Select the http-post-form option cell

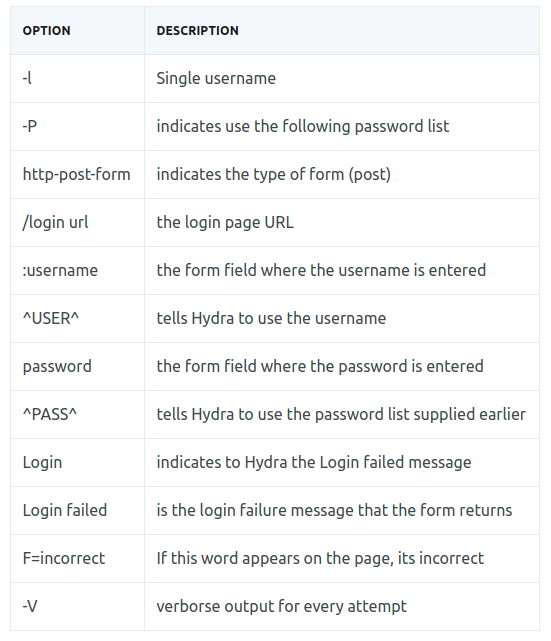(76, 175)
